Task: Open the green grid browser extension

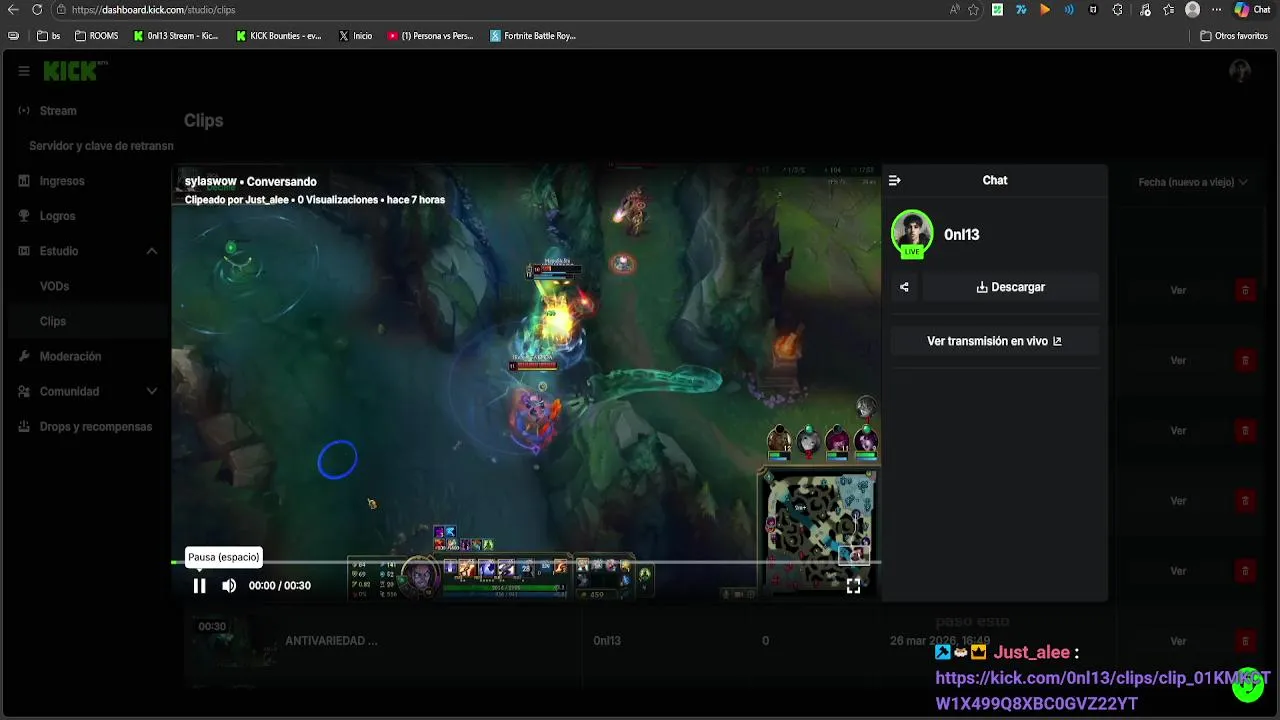Action: (997, 10)
